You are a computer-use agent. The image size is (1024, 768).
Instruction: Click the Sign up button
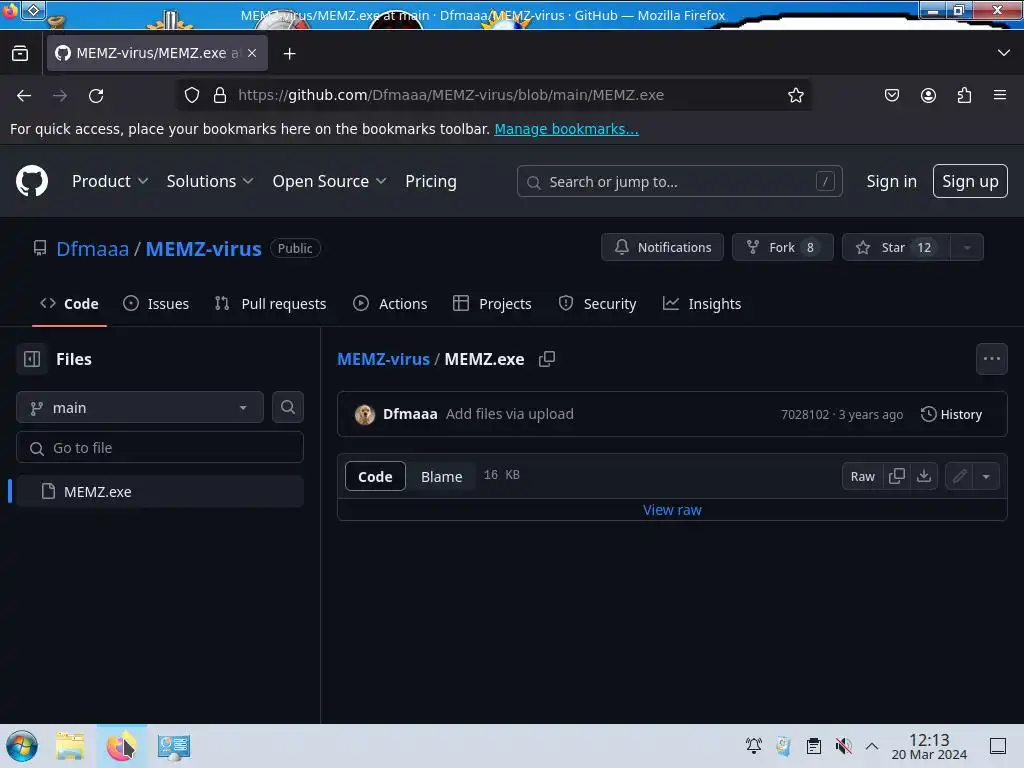970,181
